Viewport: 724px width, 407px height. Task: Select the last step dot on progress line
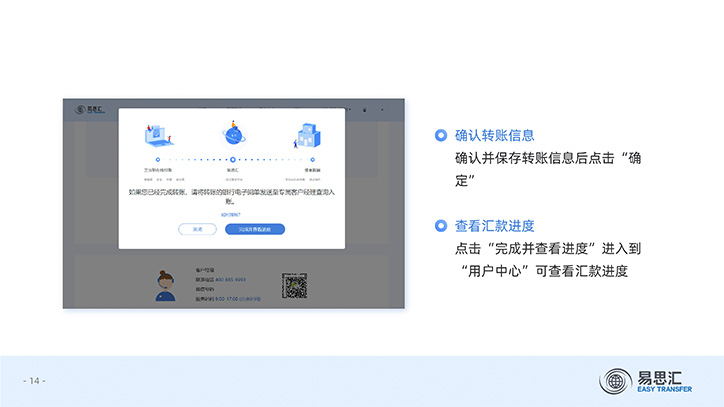[312, 158]
